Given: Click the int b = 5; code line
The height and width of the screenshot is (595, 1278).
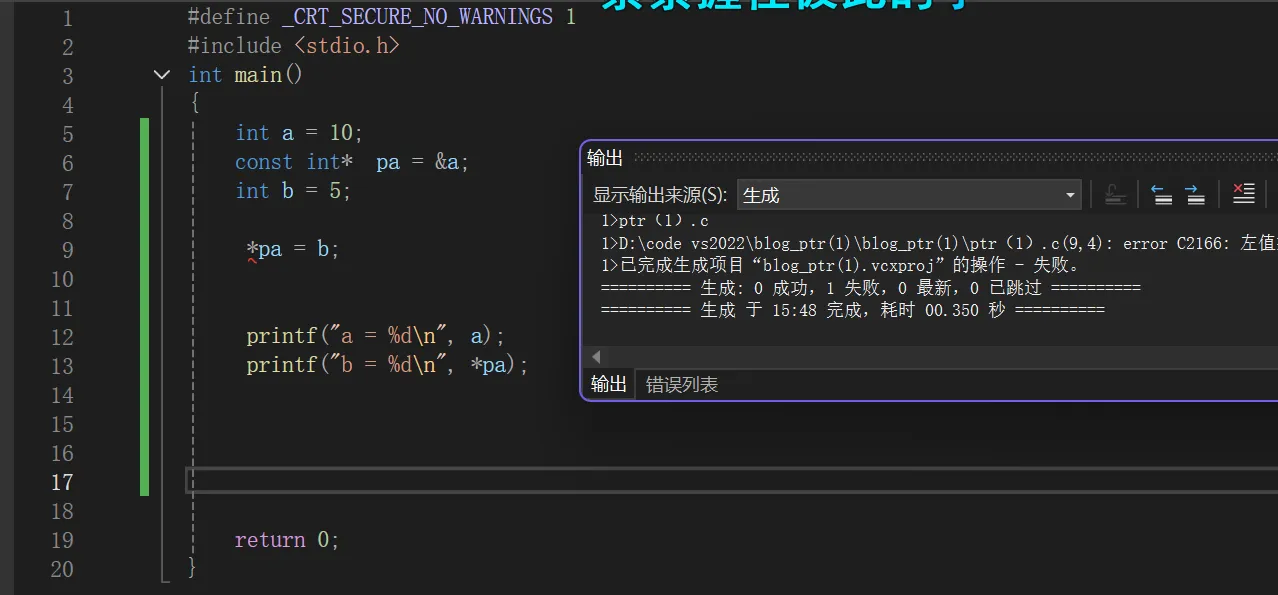Looking at the screenshot, I should coord(293,191).
